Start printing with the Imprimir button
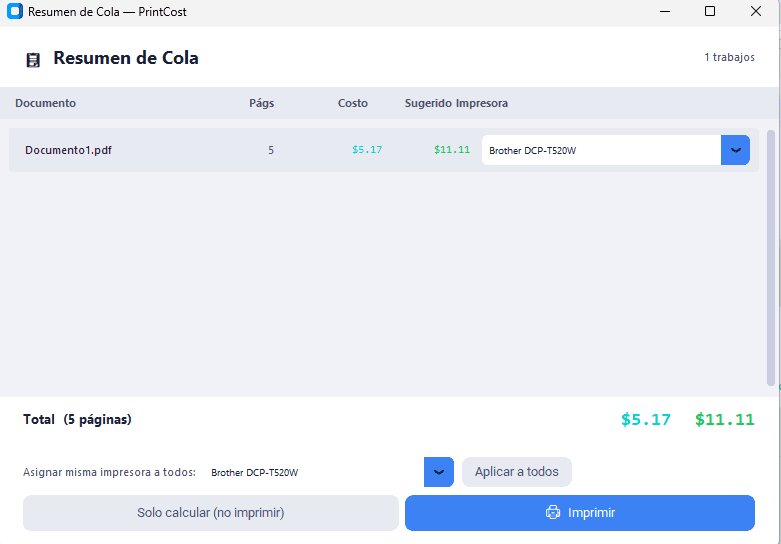 (580, 513)
